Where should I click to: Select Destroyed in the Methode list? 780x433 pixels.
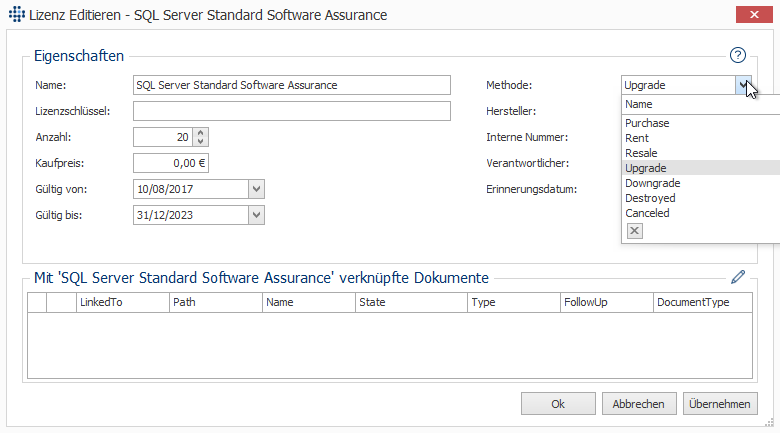click(700, 198)
